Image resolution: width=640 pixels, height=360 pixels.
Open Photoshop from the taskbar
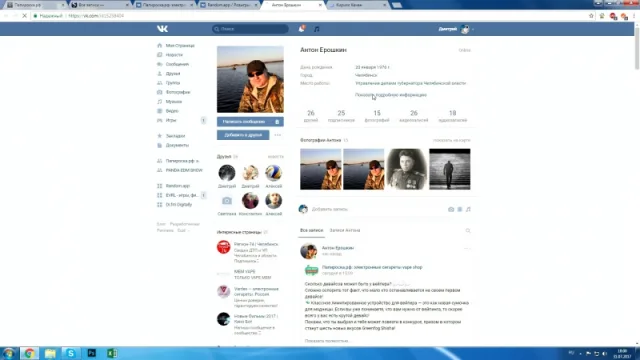[x=91, y=353]
